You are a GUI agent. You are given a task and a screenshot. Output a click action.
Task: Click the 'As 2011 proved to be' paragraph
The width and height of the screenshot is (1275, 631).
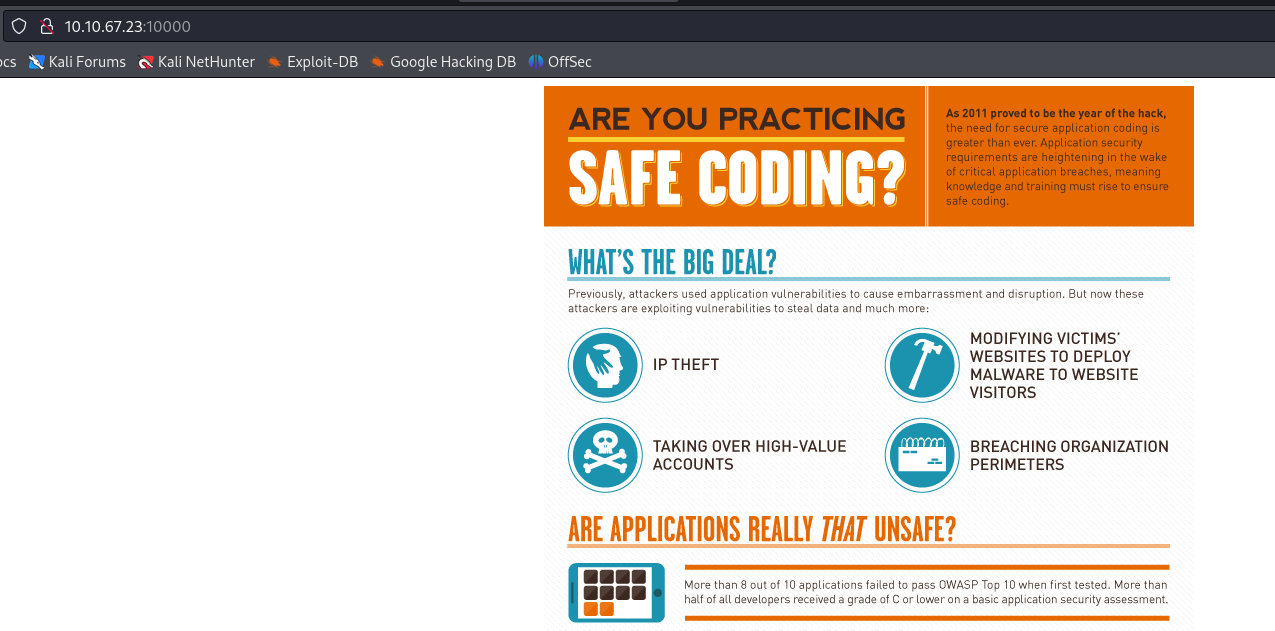click(x=1057, y=157)
